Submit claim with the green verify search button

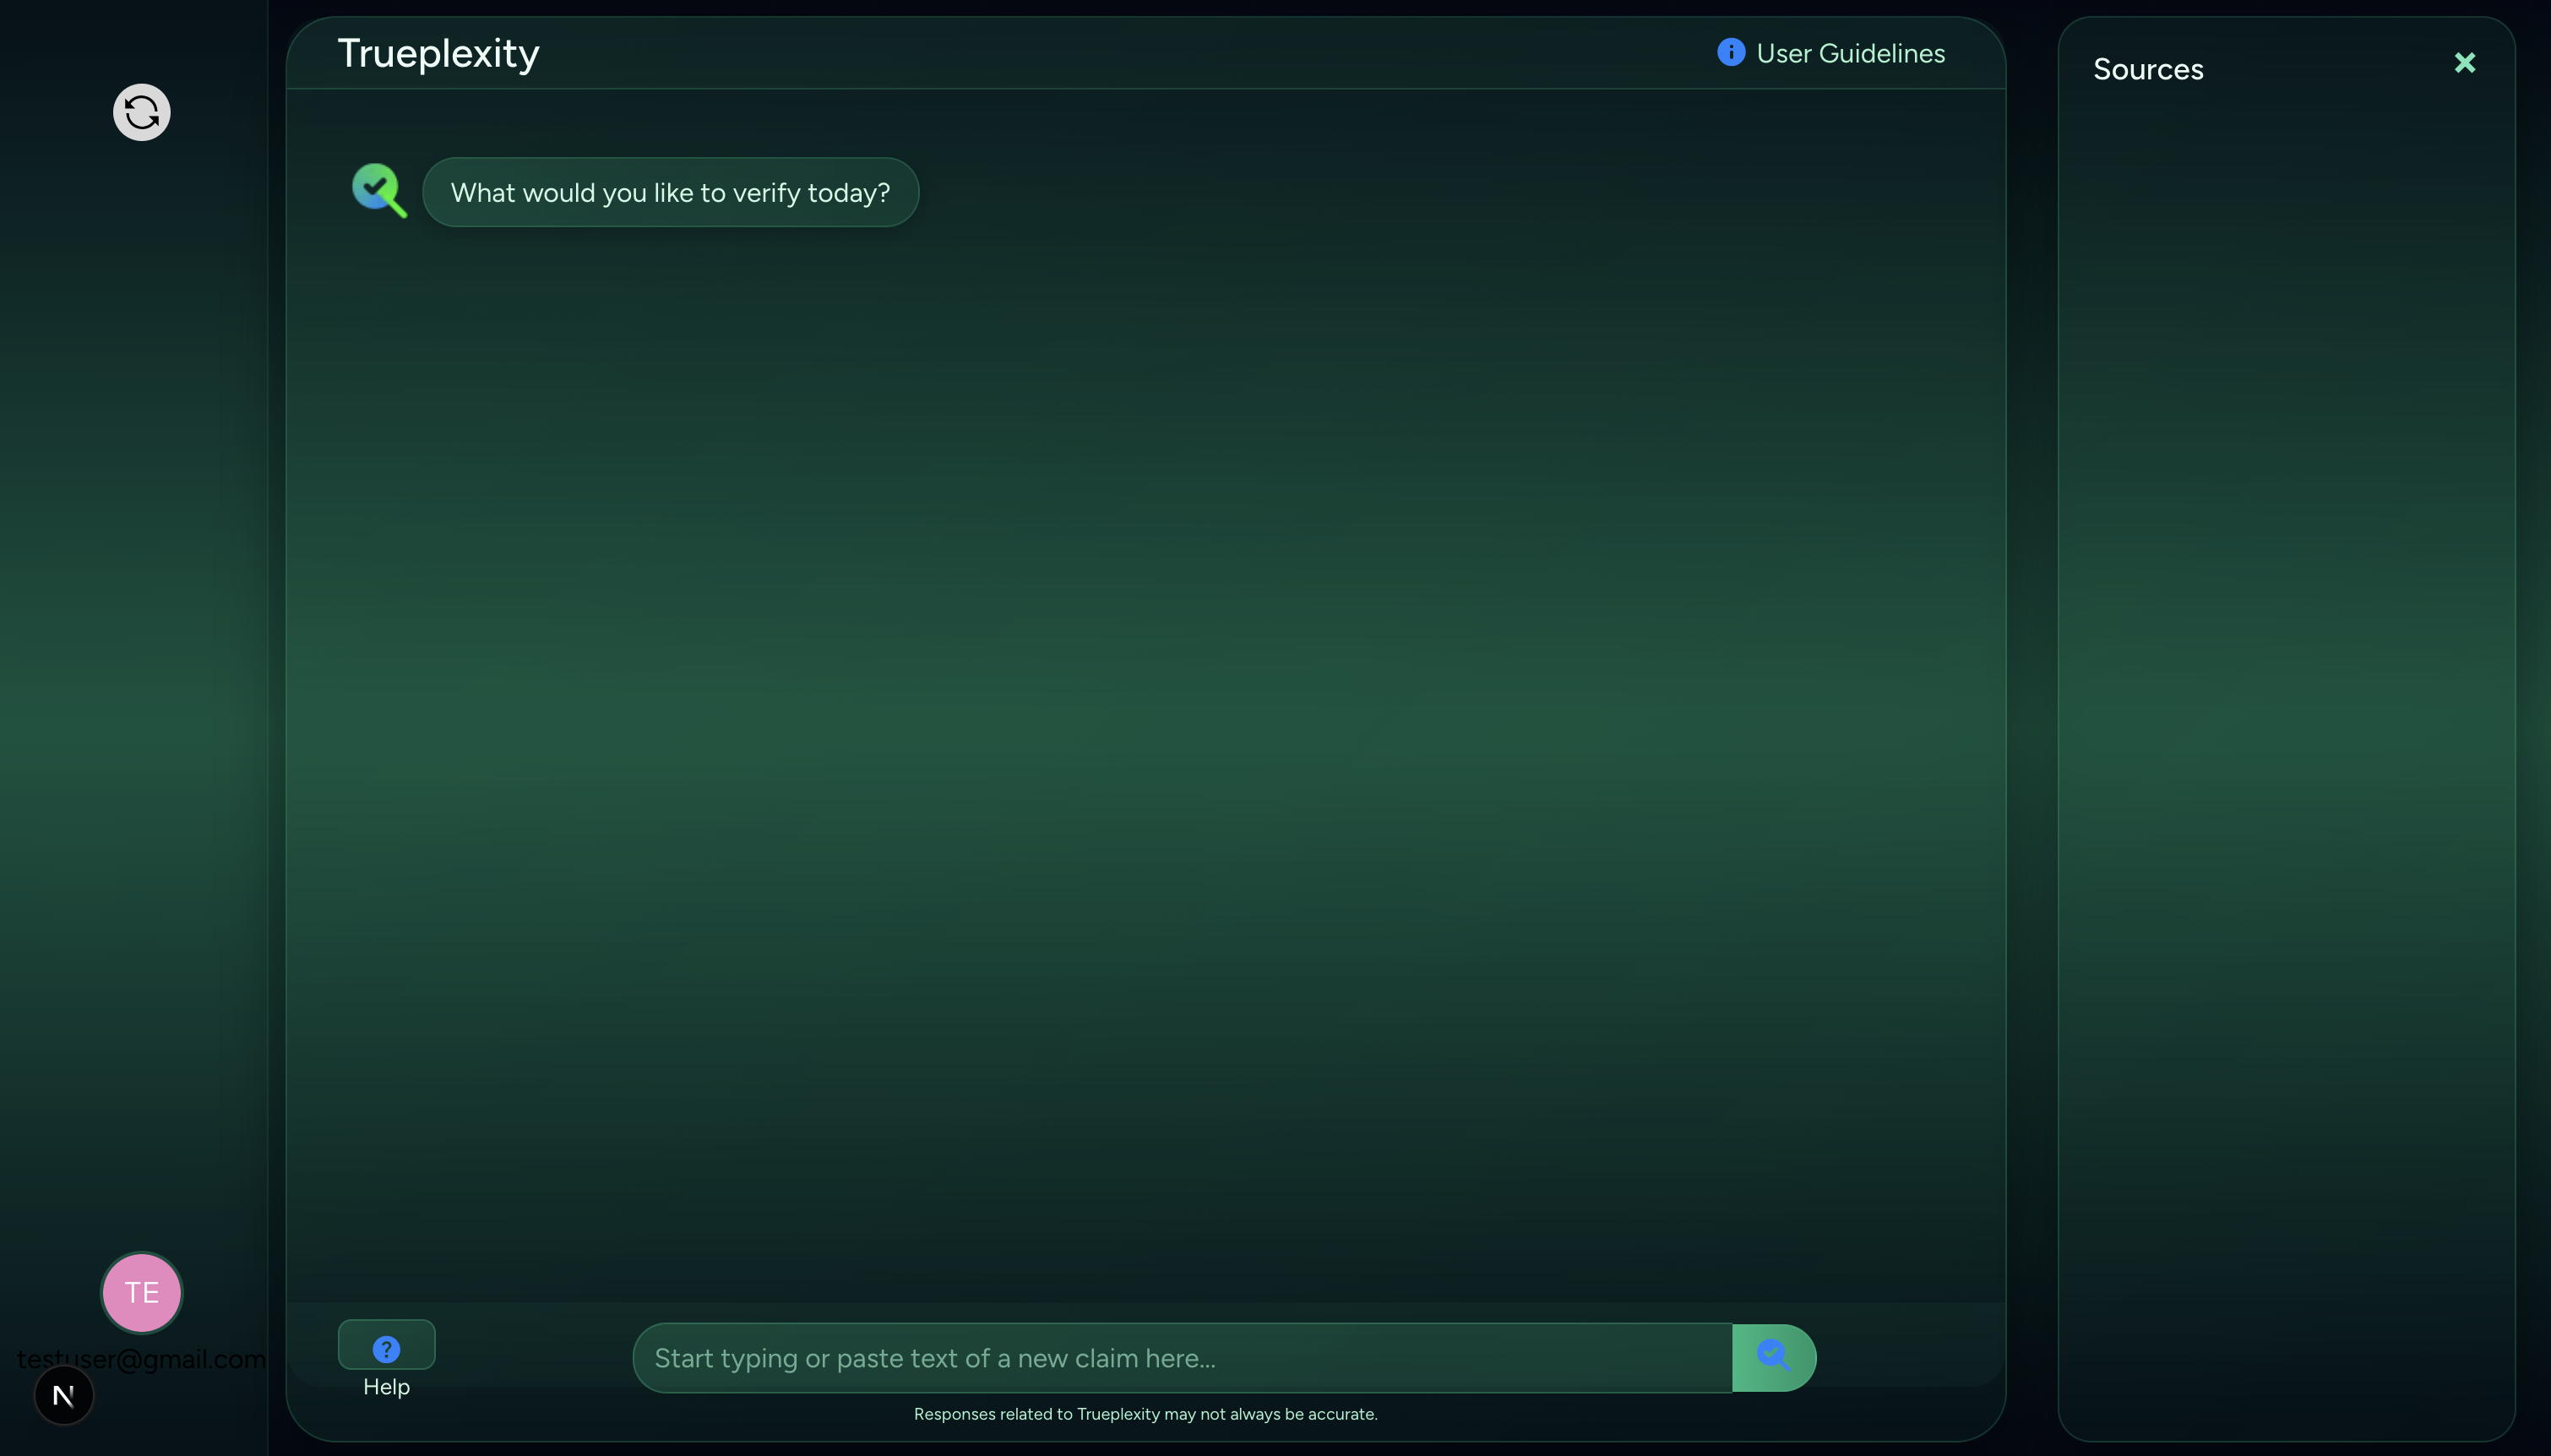(1773, 1357)
